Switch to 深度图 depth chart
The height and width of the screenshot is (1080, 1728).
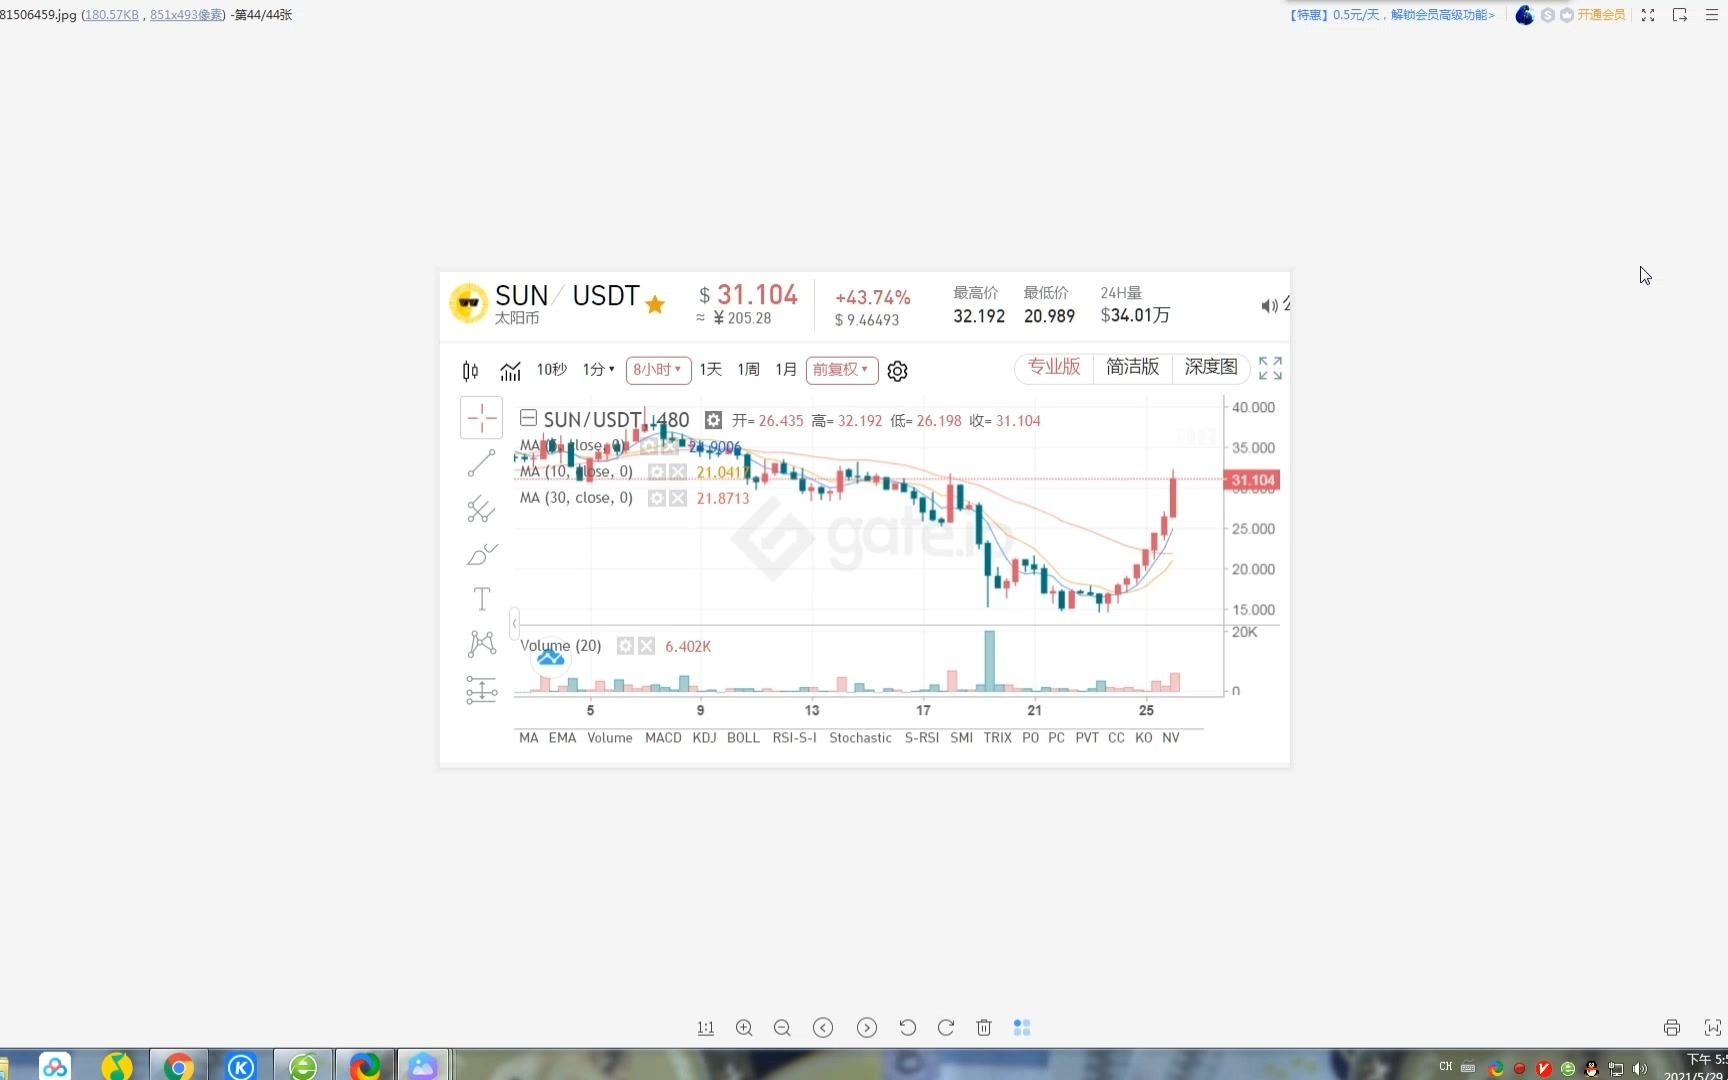1211,368
